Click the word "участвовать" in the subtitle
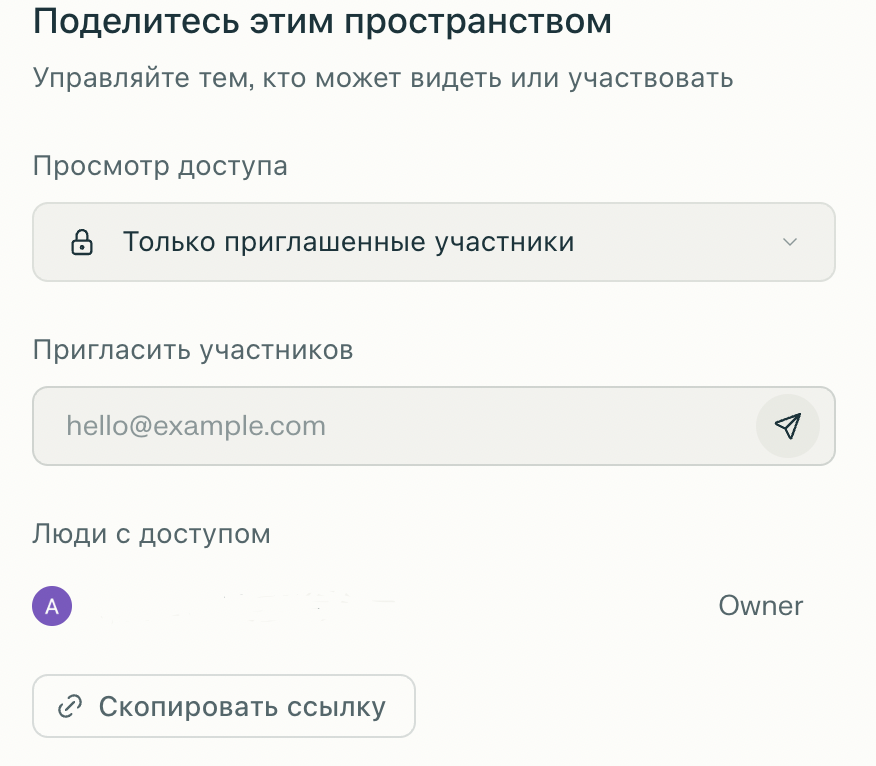876x766 pixels. click(x=651, y=77)
